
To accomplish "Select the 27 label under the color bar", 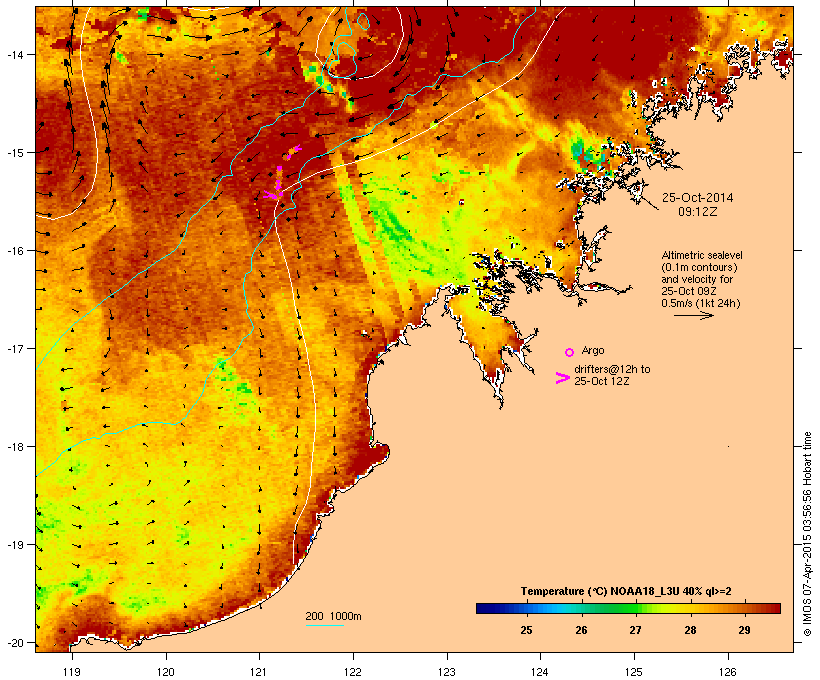I will pyautogui.click(x=635, y=630).
